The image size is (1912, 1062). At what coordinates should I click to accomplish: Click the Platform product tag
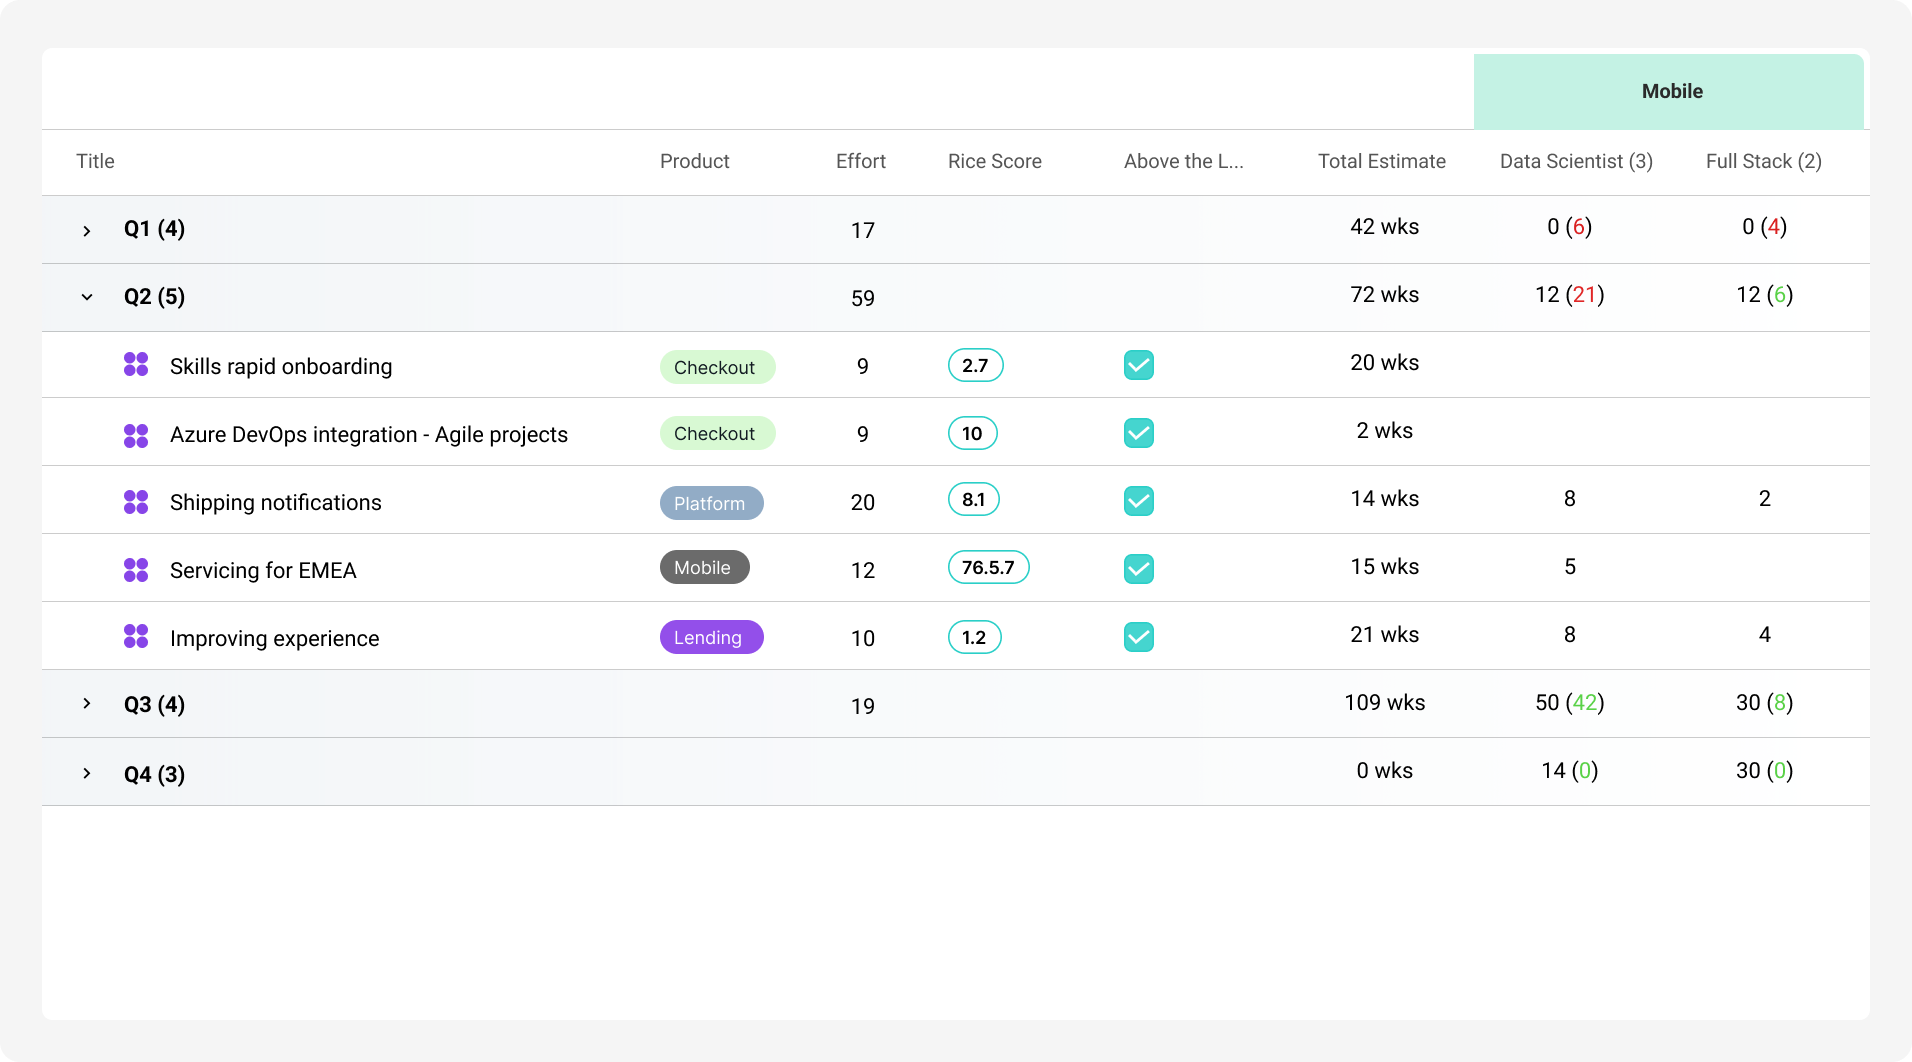(711, 503)
